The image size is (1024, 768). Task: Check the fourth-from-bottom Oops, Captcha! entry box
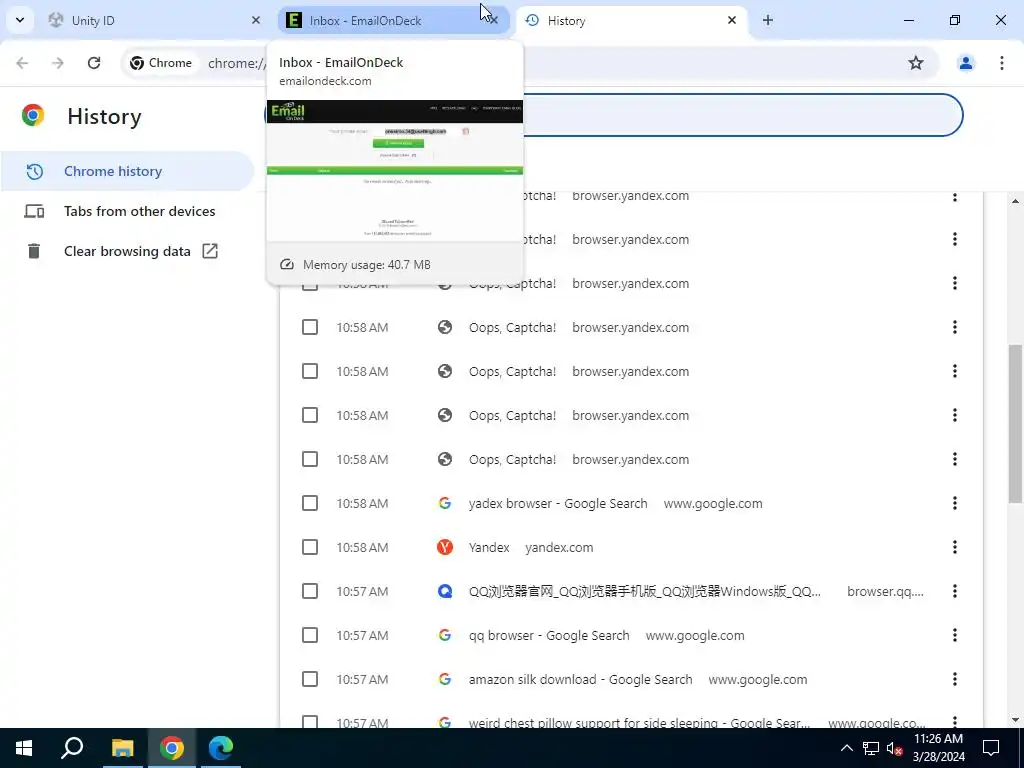(310, 327)
